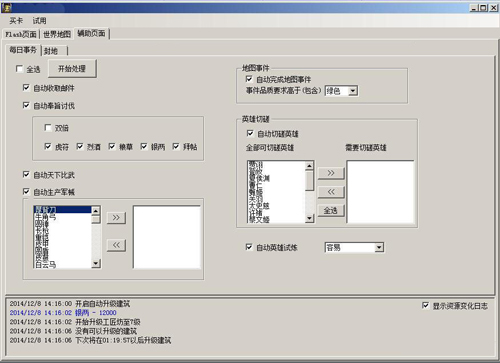Enable the 双倍 checkbox
The image size is (500, 363).
(x=48, y=128)
